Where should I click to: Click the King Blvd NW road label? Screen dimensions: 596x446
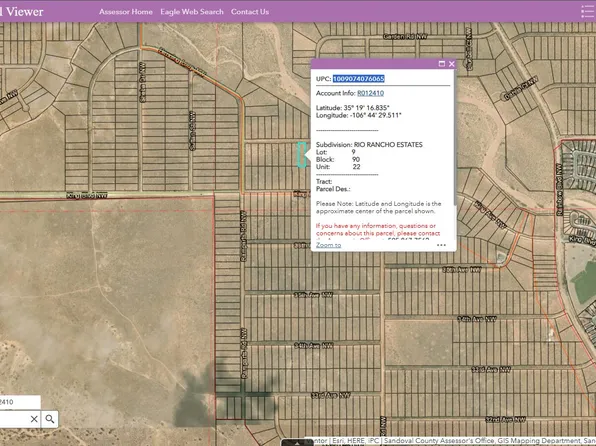pyautogui.click(x=87, y=195)
